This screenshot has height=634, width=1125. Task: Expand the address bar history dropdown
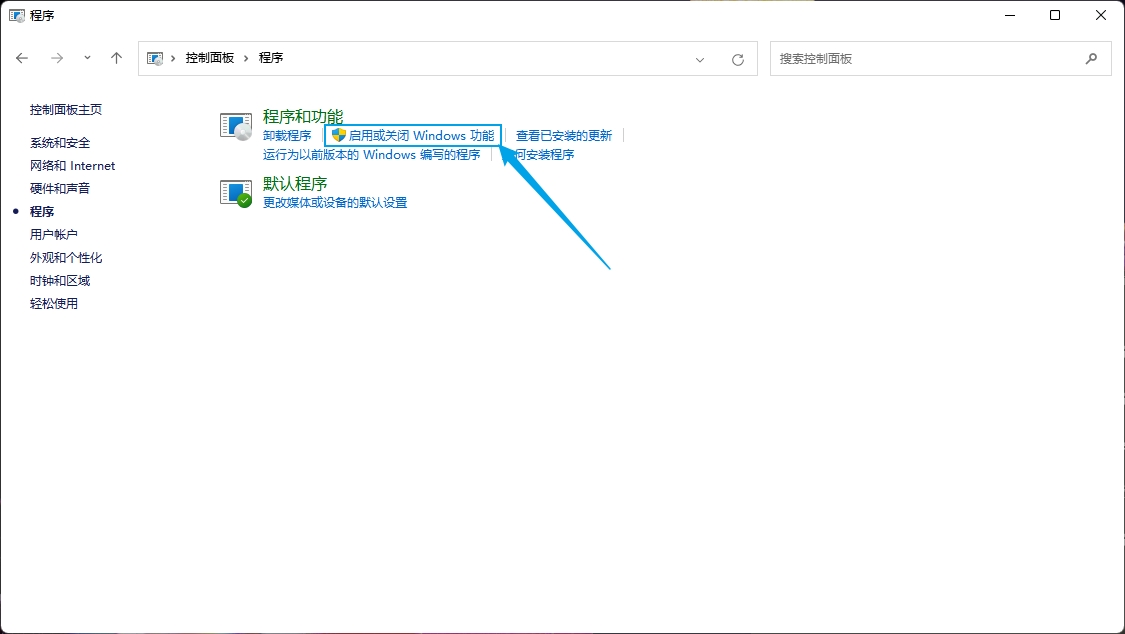(700, 59)
